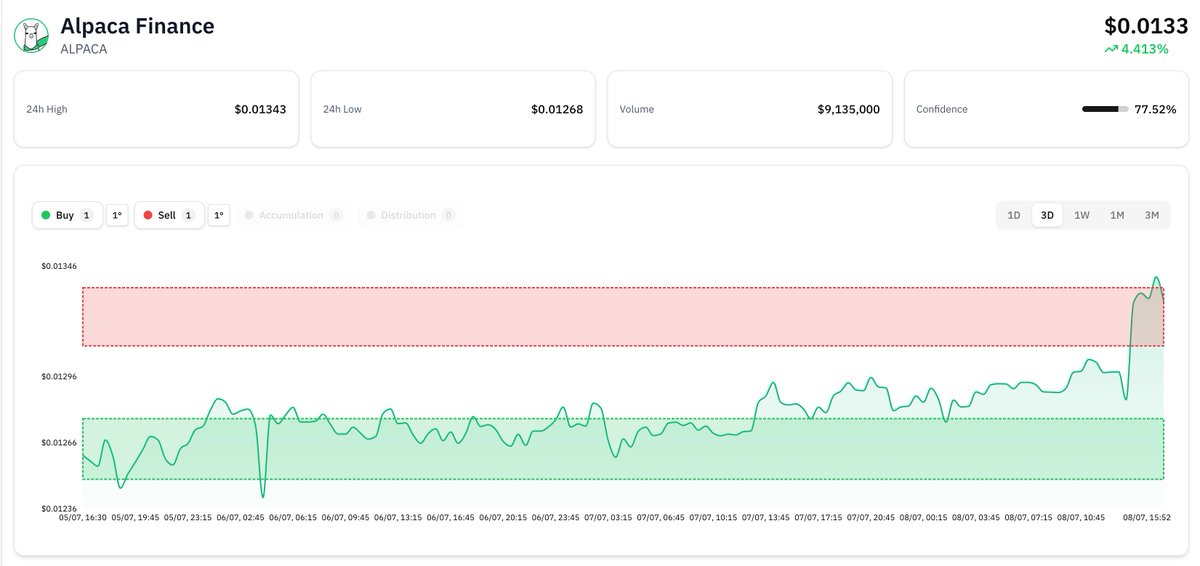Click the 07/07, 13:45 x-axis label
This screenshot has height=566, width=1200.
point(765,518)
